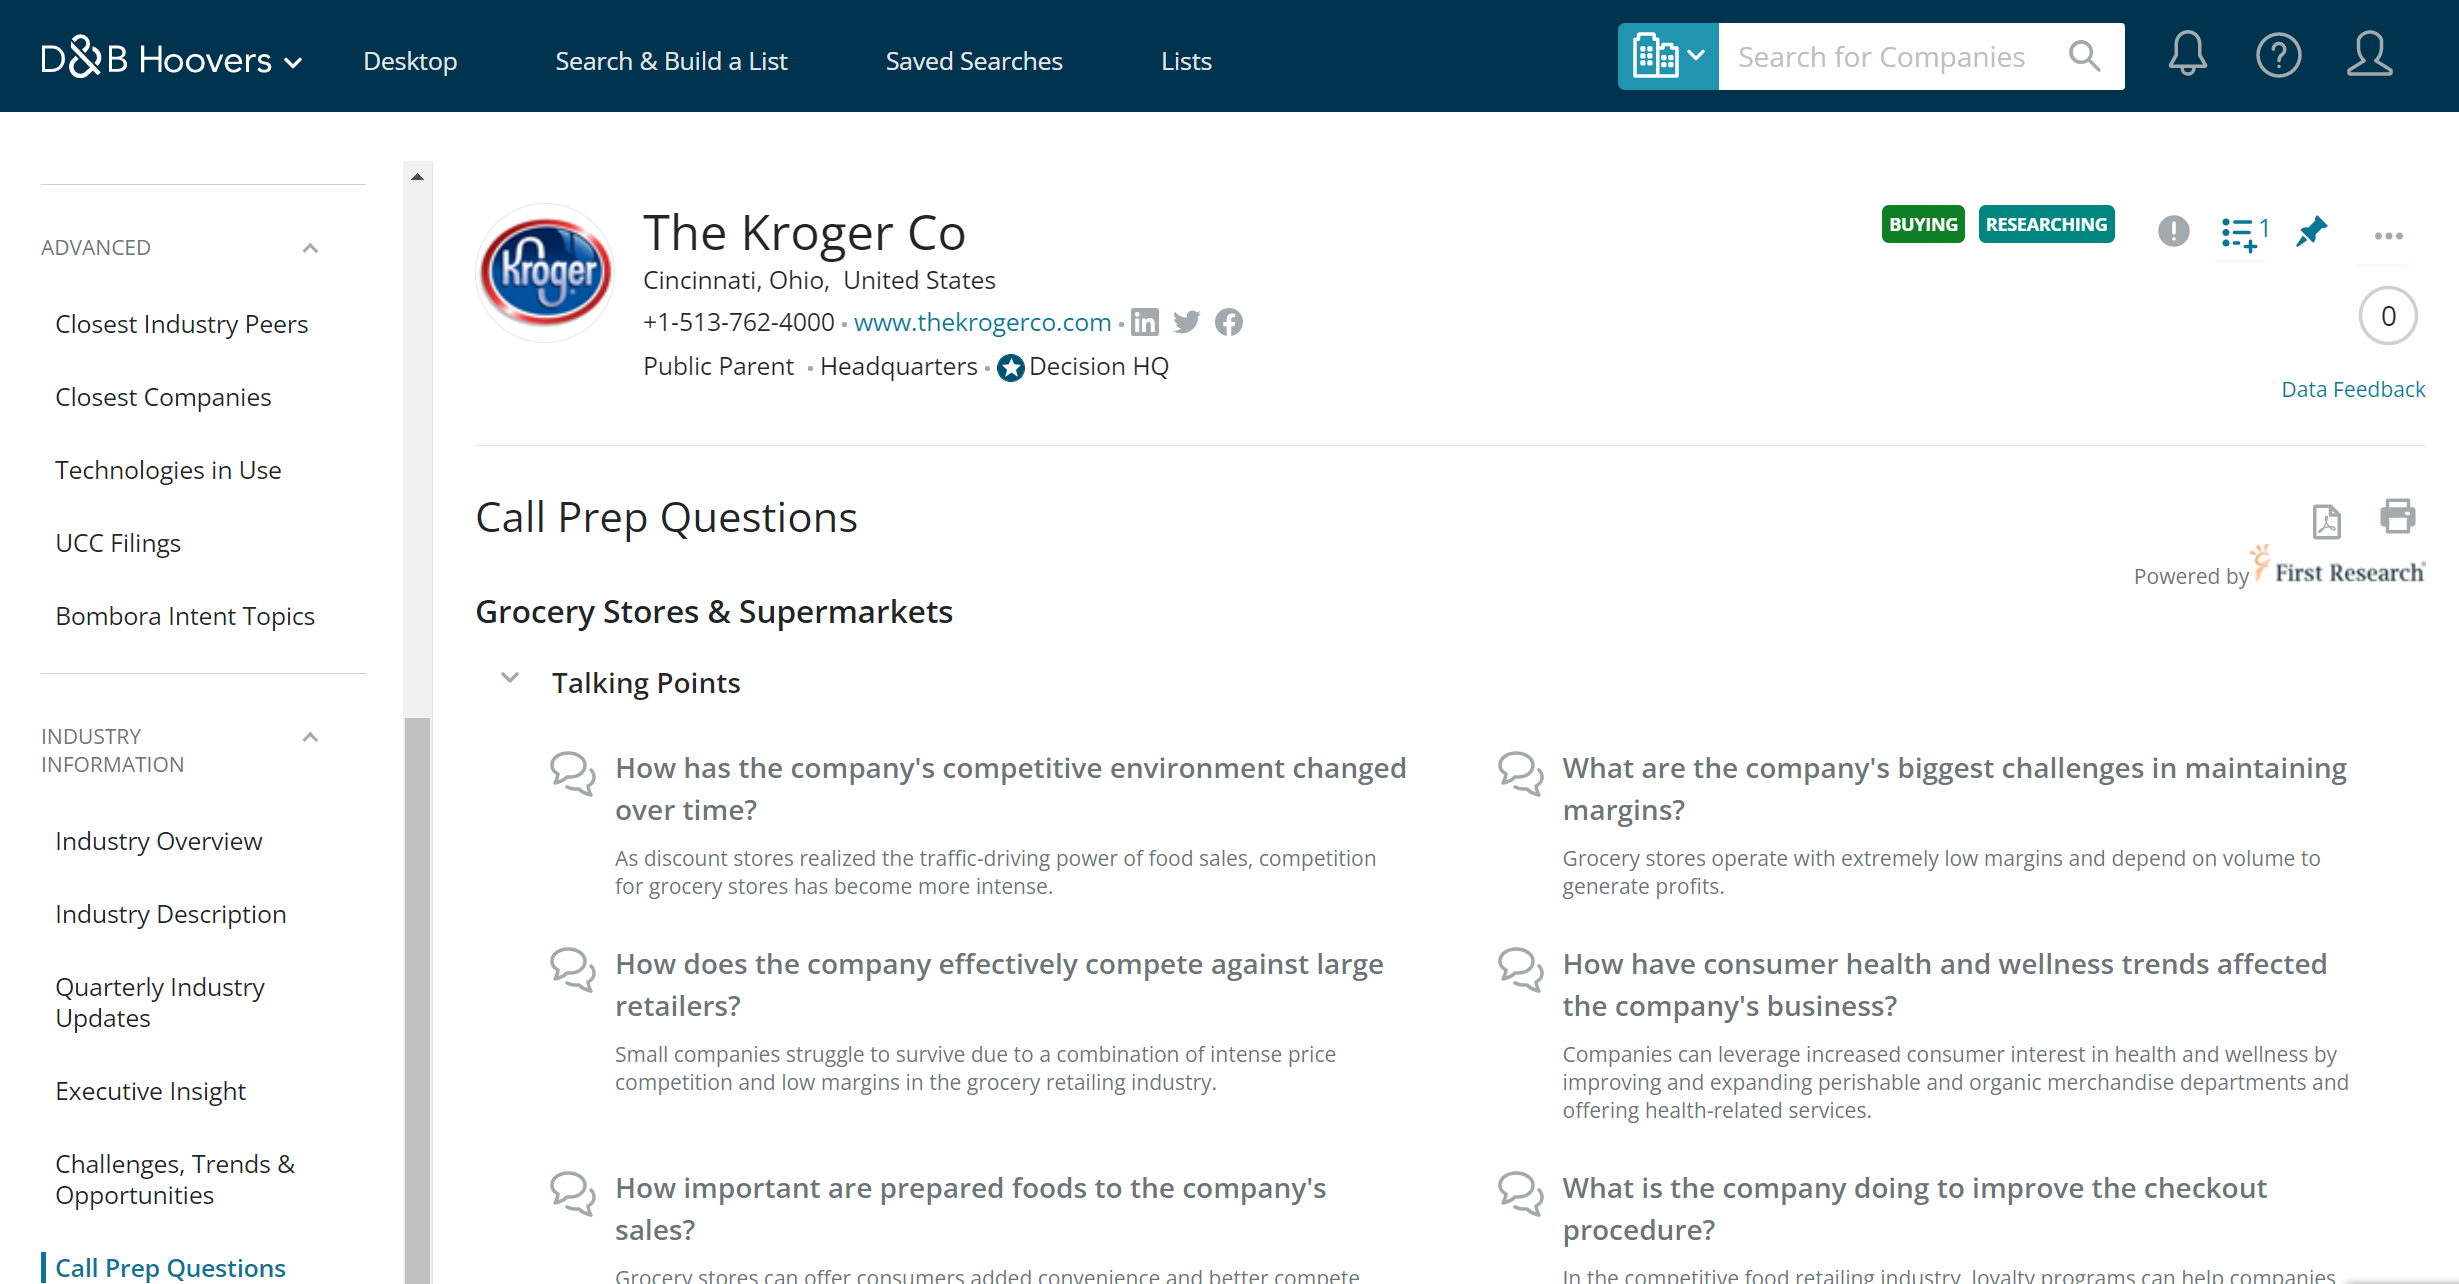The width and height of the screenshot is (2459, 1284).
Task: Open Kroger's Facebook page icon
Action: [1229, 322]
